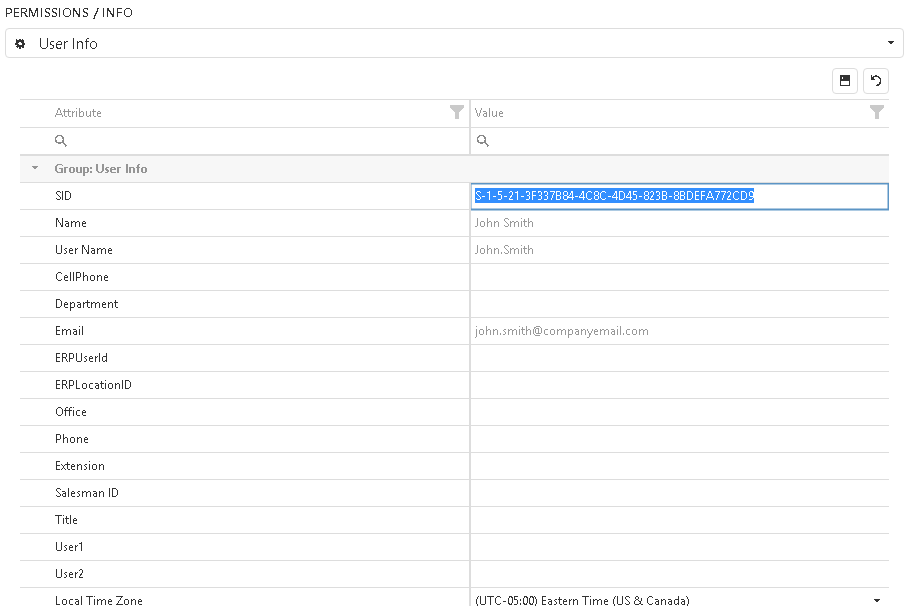Click the Title value cell

coord(679,520)
